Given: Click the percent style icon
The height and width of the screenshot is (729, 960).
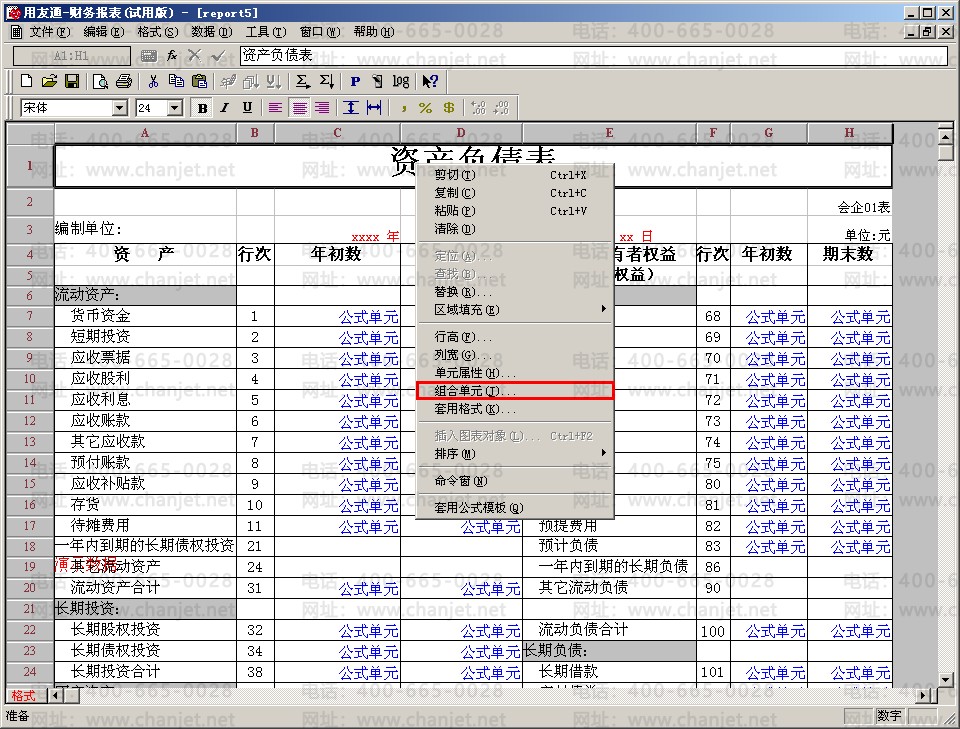Looking at the screenshot, I should 425,108.
